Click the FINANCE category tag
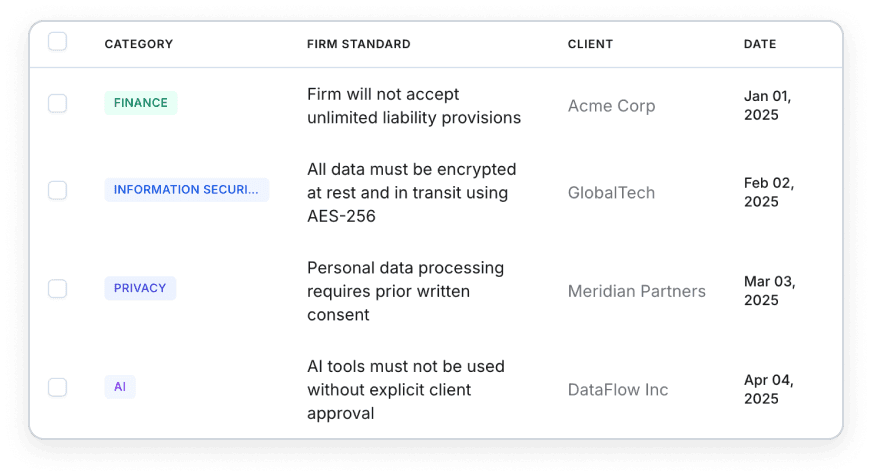This screenshot has width=872, height=476. pyautogui.click(x=141, y=103)
